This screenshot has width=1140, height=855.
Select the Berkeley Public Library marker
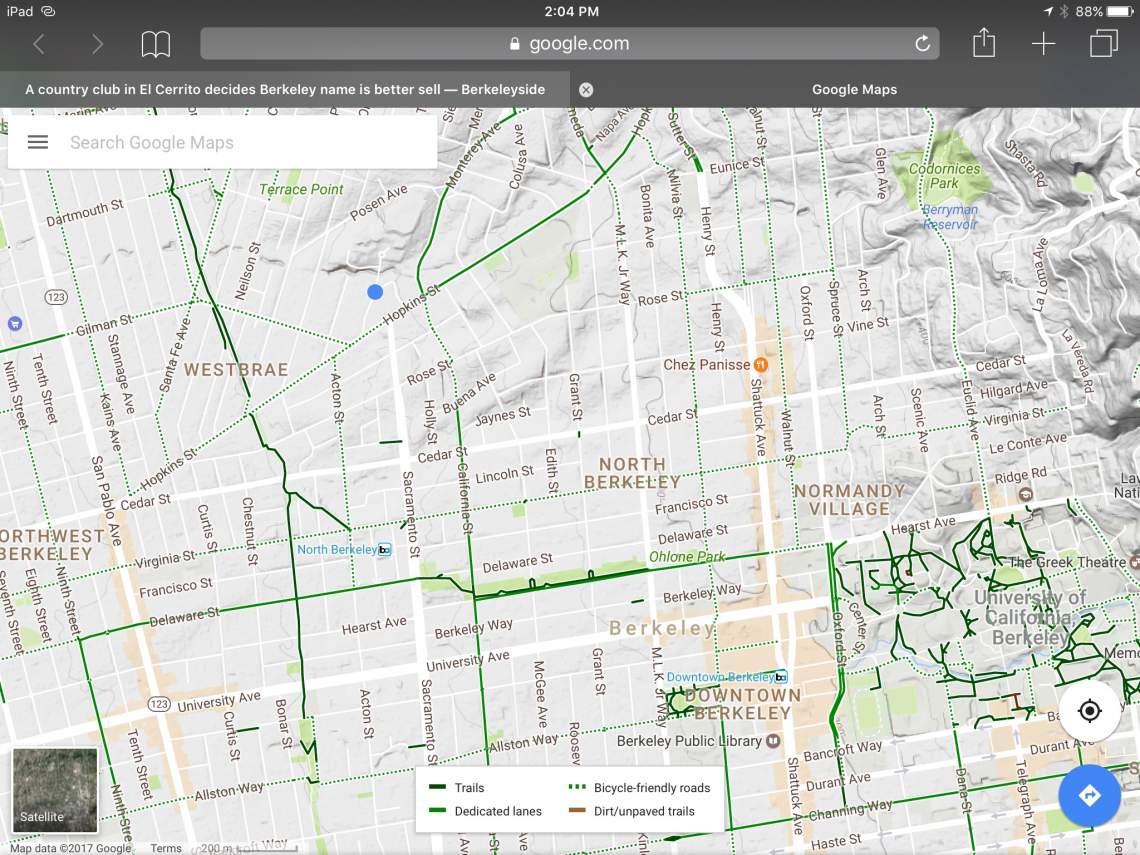[774, 741]
